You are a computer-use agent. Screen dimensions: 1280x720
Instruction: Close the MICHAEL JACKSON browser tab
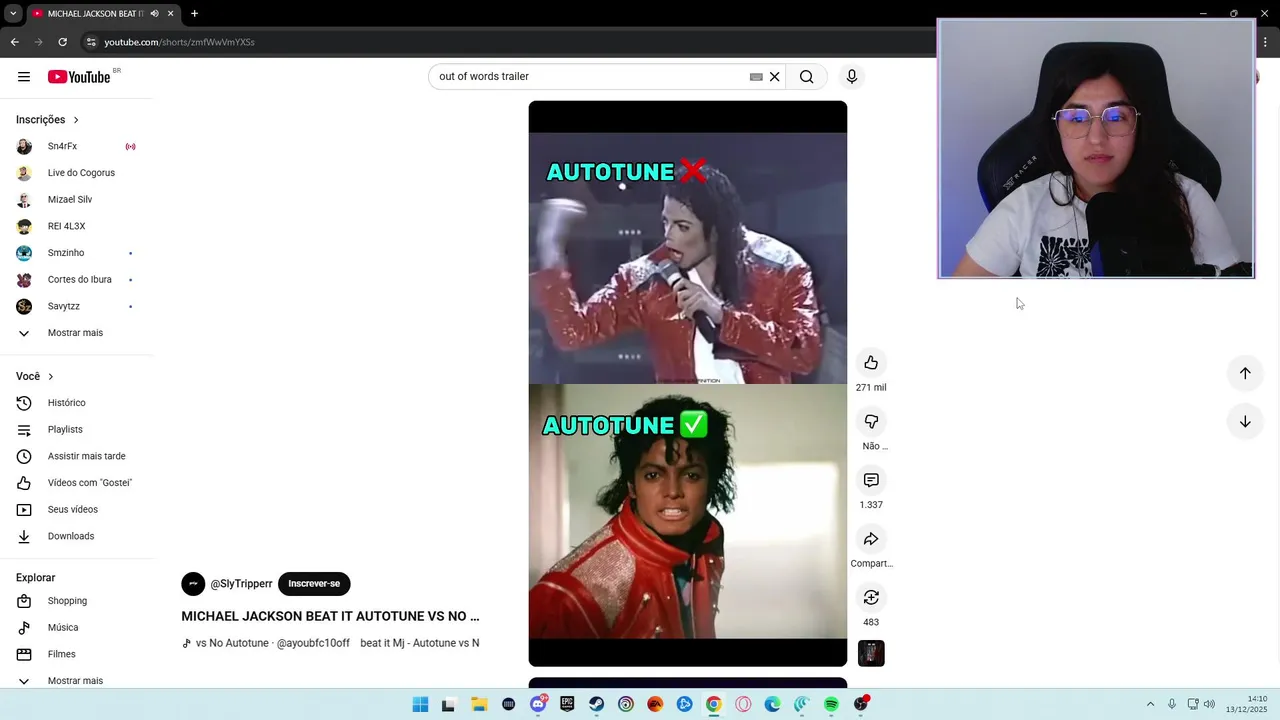171,14
